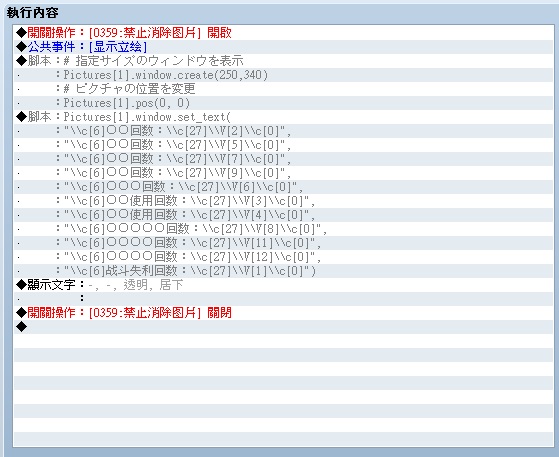Select the 战斗失利回数 line with \\V[1]
The width and height of the screenshot is (559, 457).
tap(283, 271)
